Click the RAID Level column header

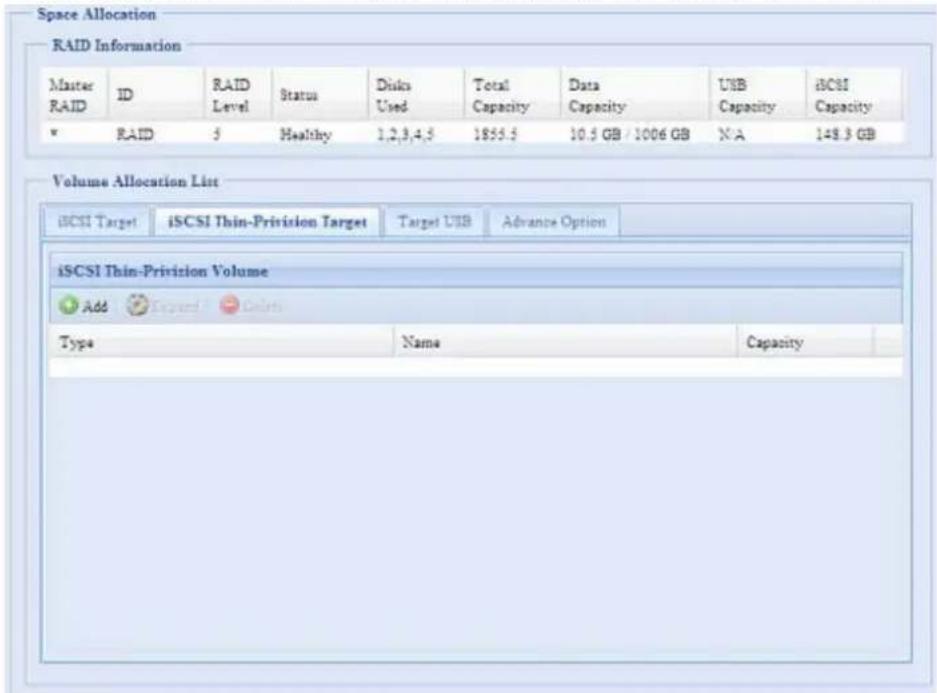coord(238,96)
